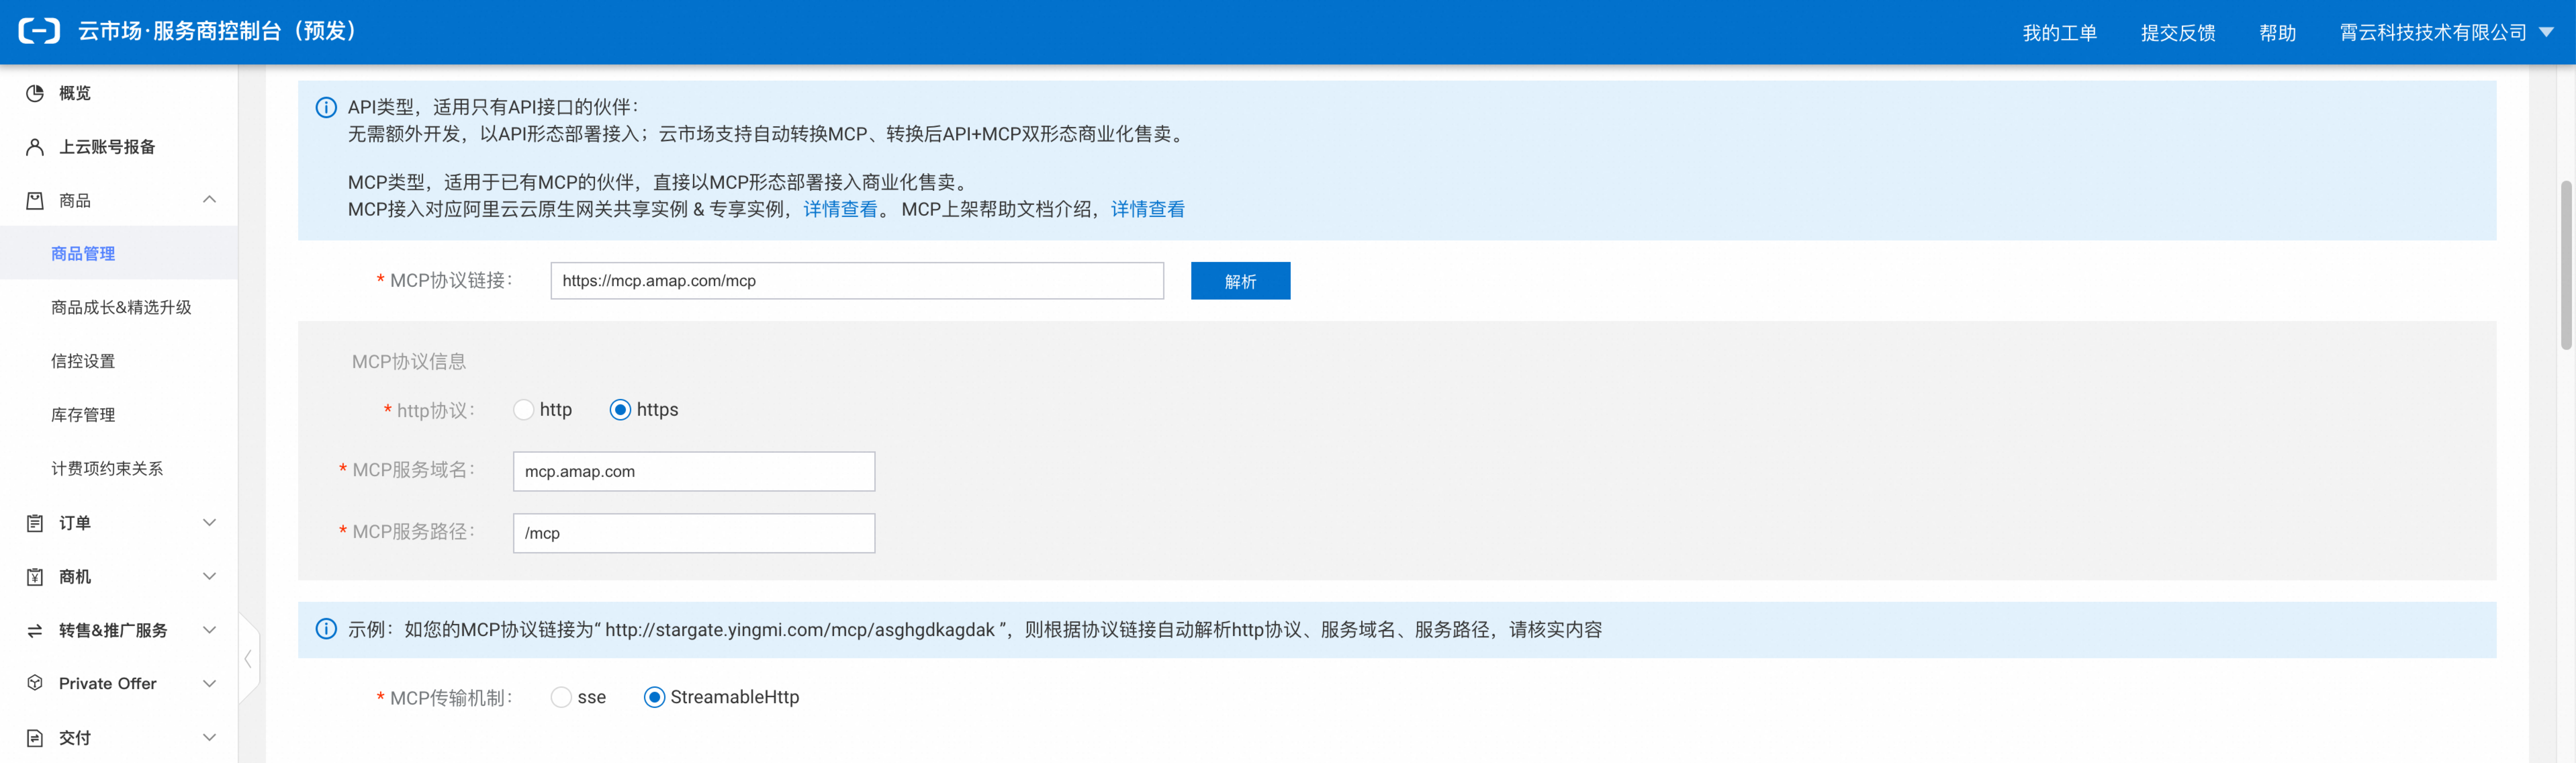
Task: Click the Private Offer label text
Action: coord(108,684)
